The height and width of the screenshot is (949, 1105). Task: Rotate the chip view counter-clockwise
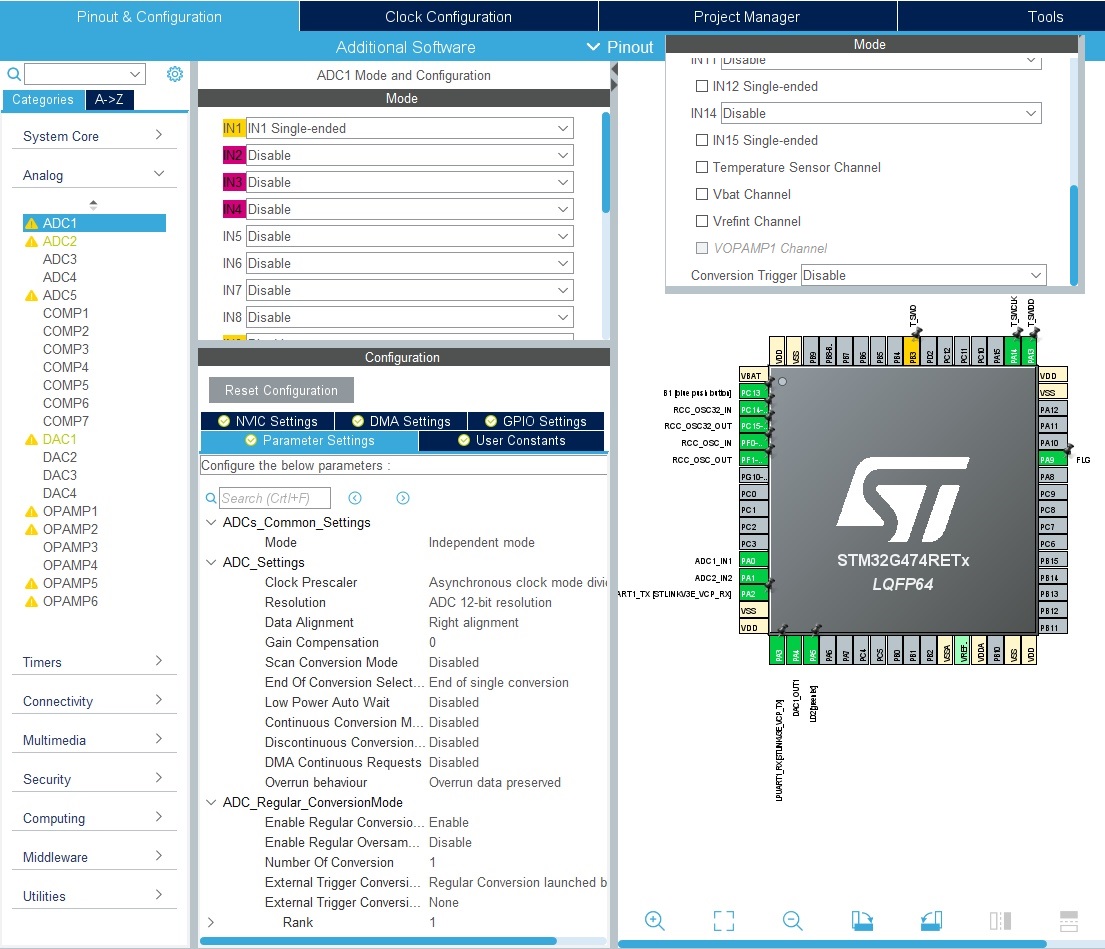(931, 920)
